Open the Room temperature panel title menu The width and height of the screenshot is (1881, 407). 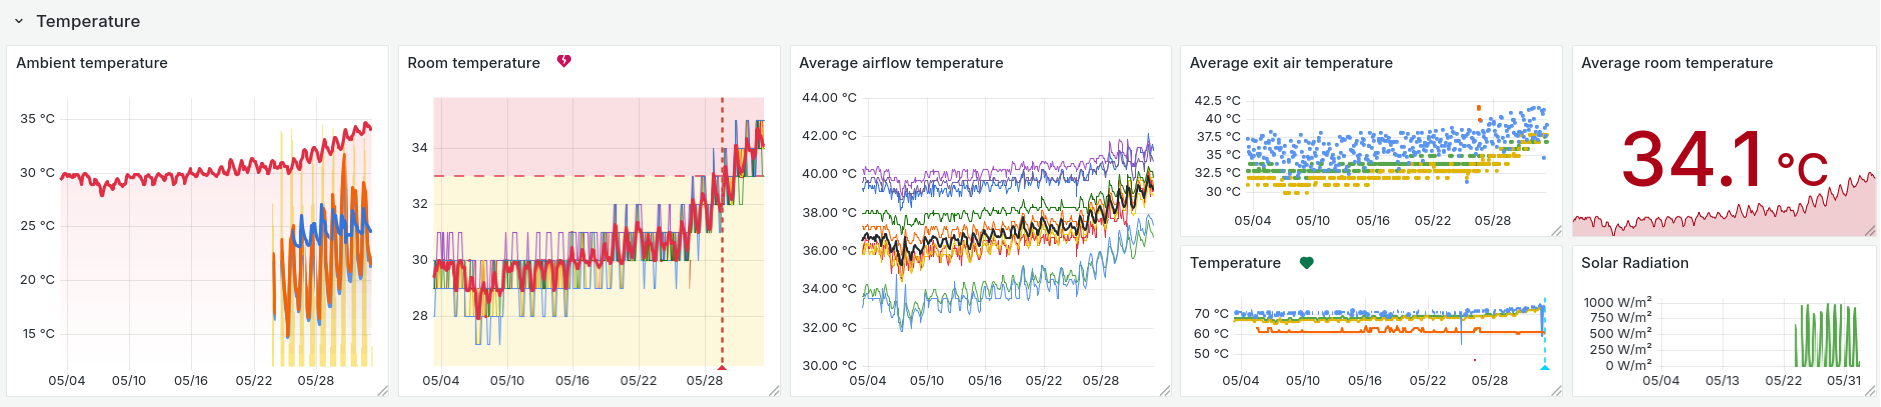point(474,63)
